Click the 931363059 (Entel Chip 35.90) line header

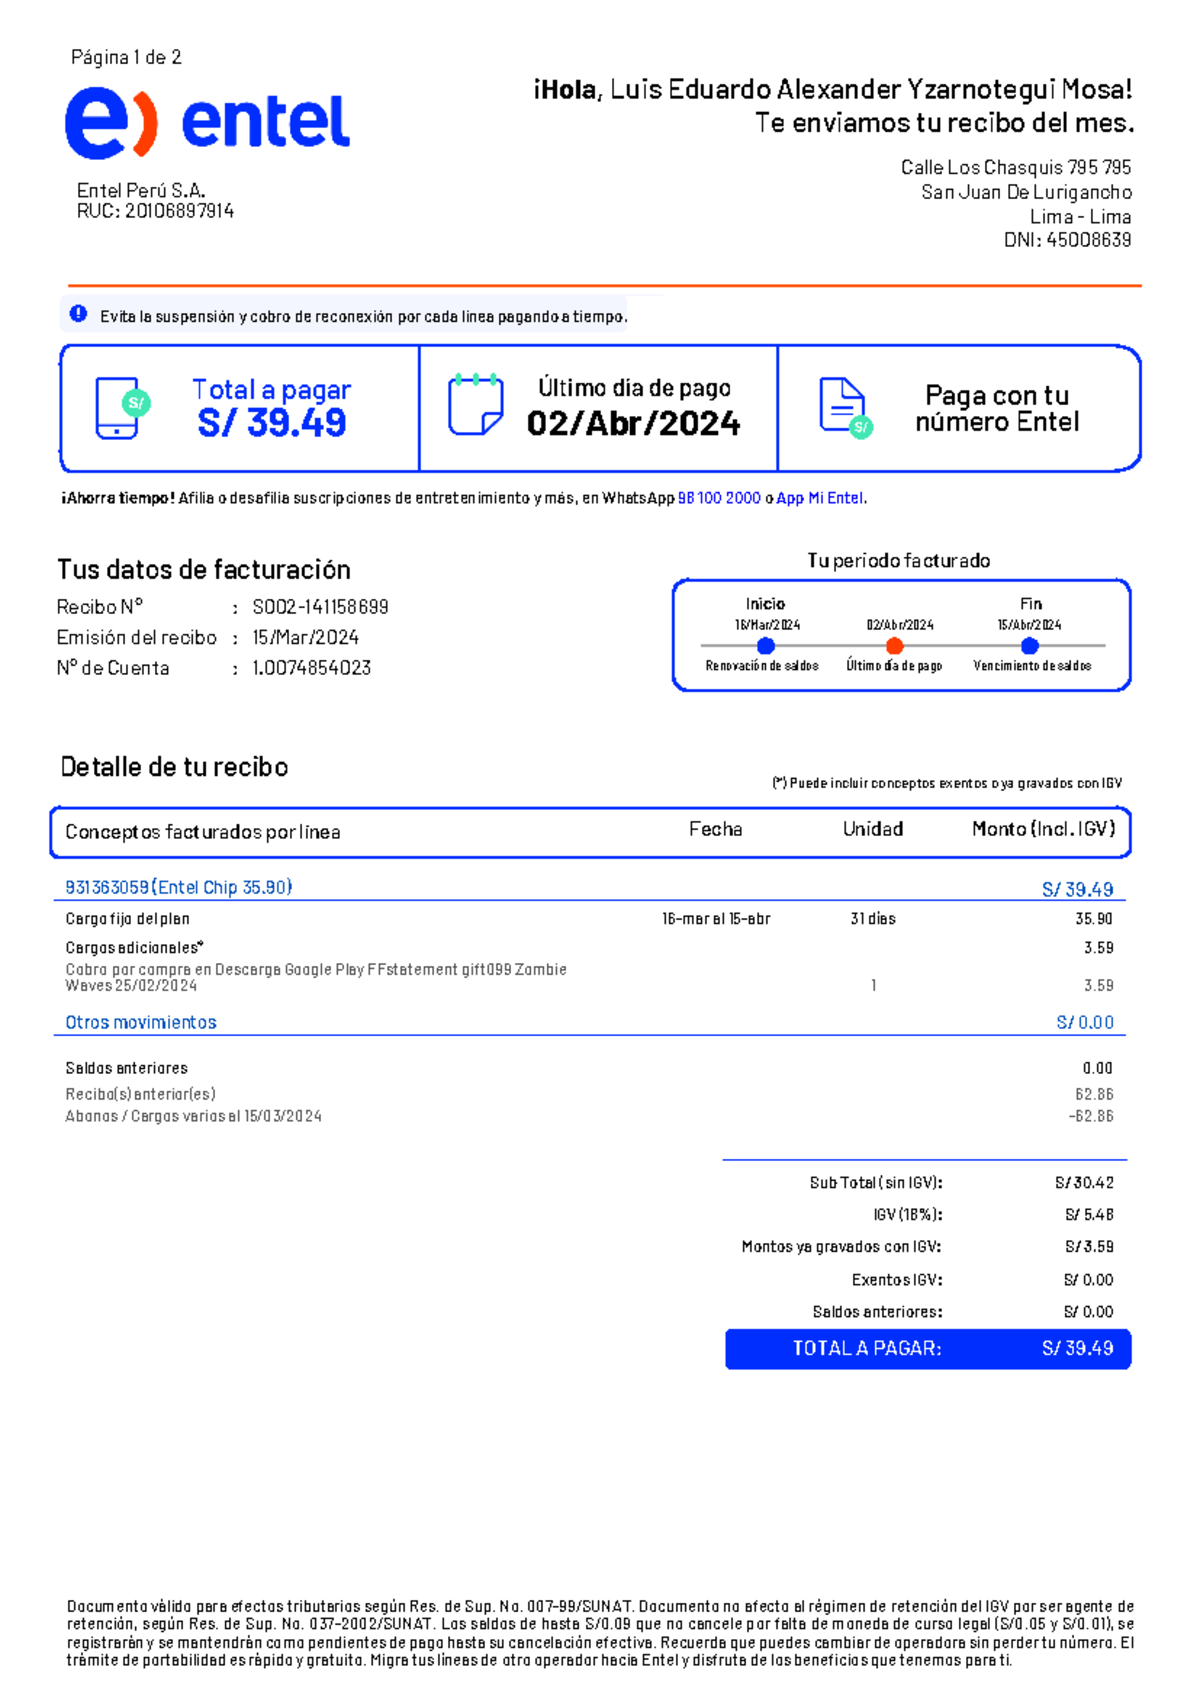pyautogui.click(x=179, y=887)
